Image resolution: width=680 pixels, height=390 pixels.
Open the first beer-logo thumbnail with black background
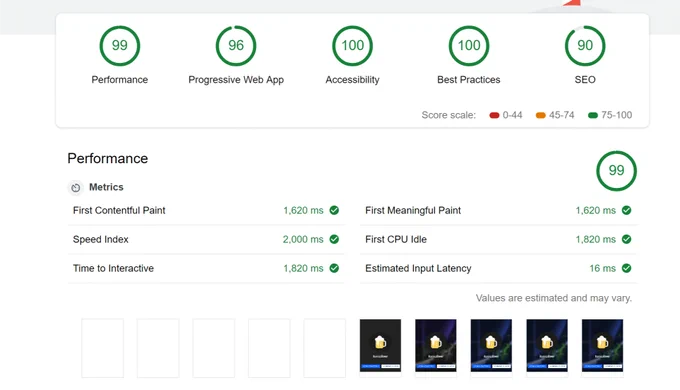pos(380,346)
